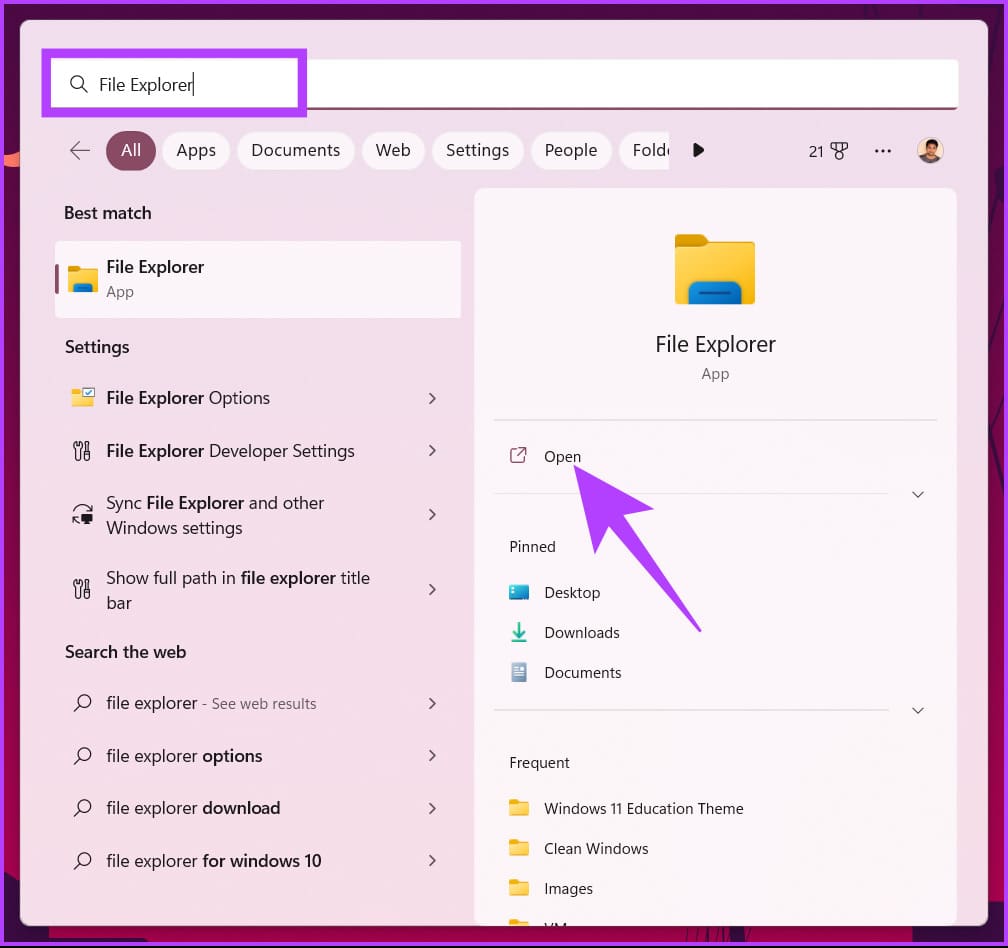Search web for file explorer for windows 10
Image resolution: width=1008 pixels, height=948 pixels.
pyautogui.click(x=257, y=861)
